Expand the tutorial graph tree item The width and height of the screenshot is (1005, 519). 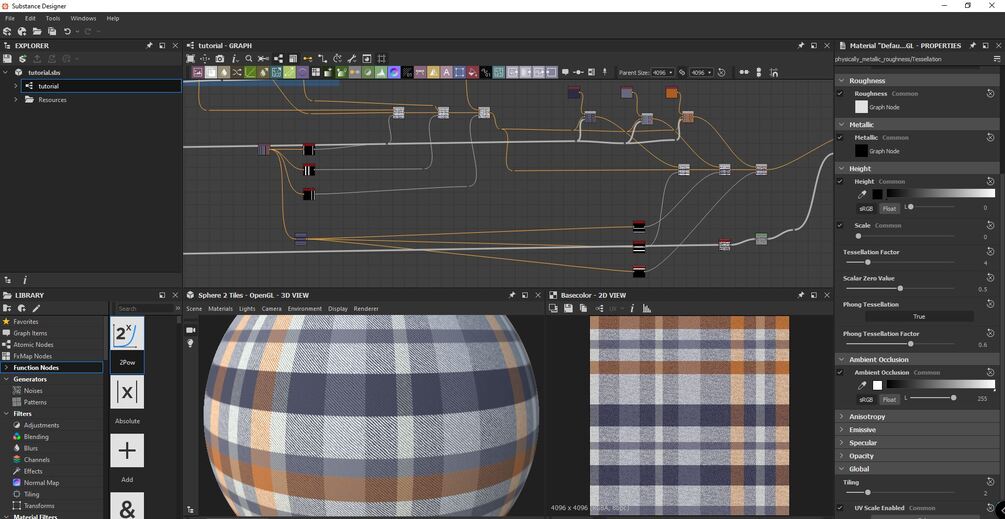point(15,86)
